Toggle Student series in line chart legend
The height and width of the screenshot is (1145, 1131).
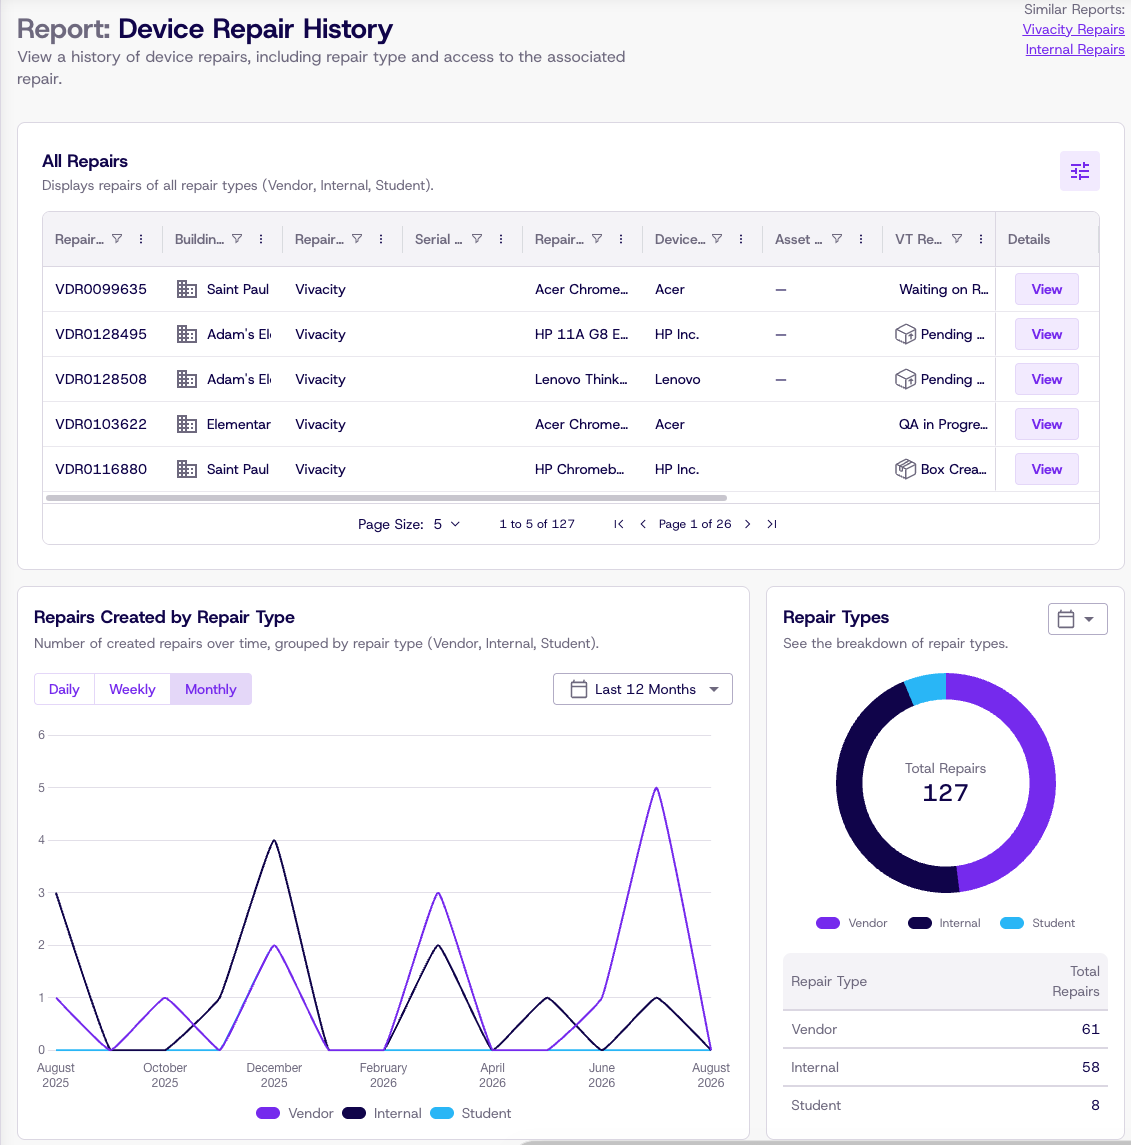point(471,1113)
